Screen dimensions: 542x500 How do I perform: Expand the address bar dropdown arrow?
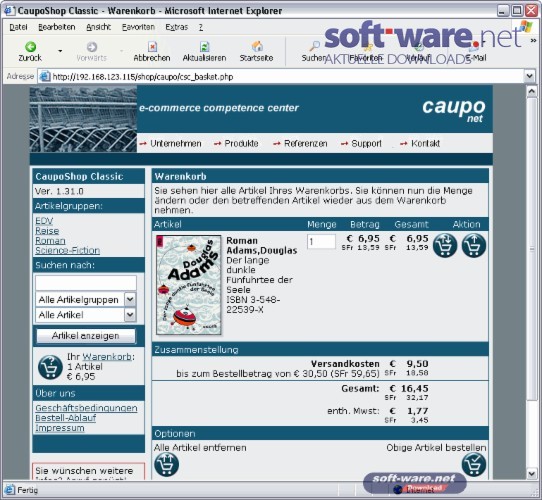(530, 76)
